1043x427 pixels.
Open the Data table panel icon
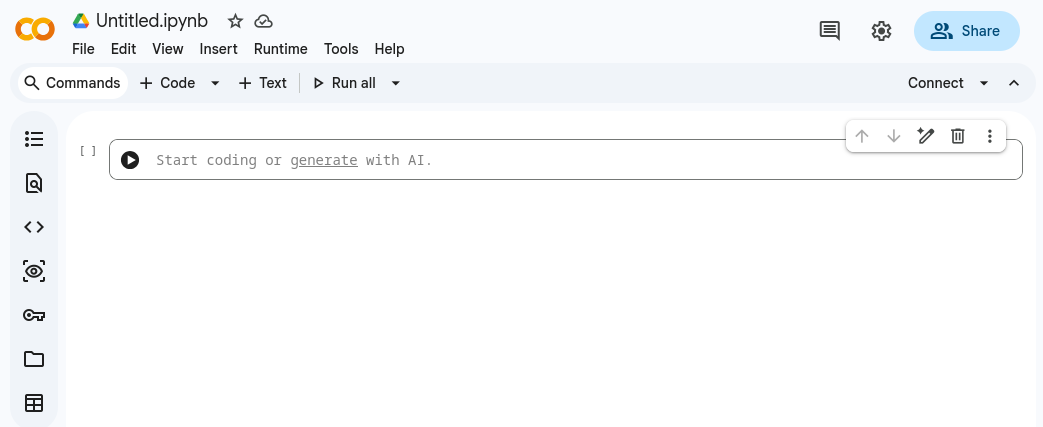tap(34, 403)
